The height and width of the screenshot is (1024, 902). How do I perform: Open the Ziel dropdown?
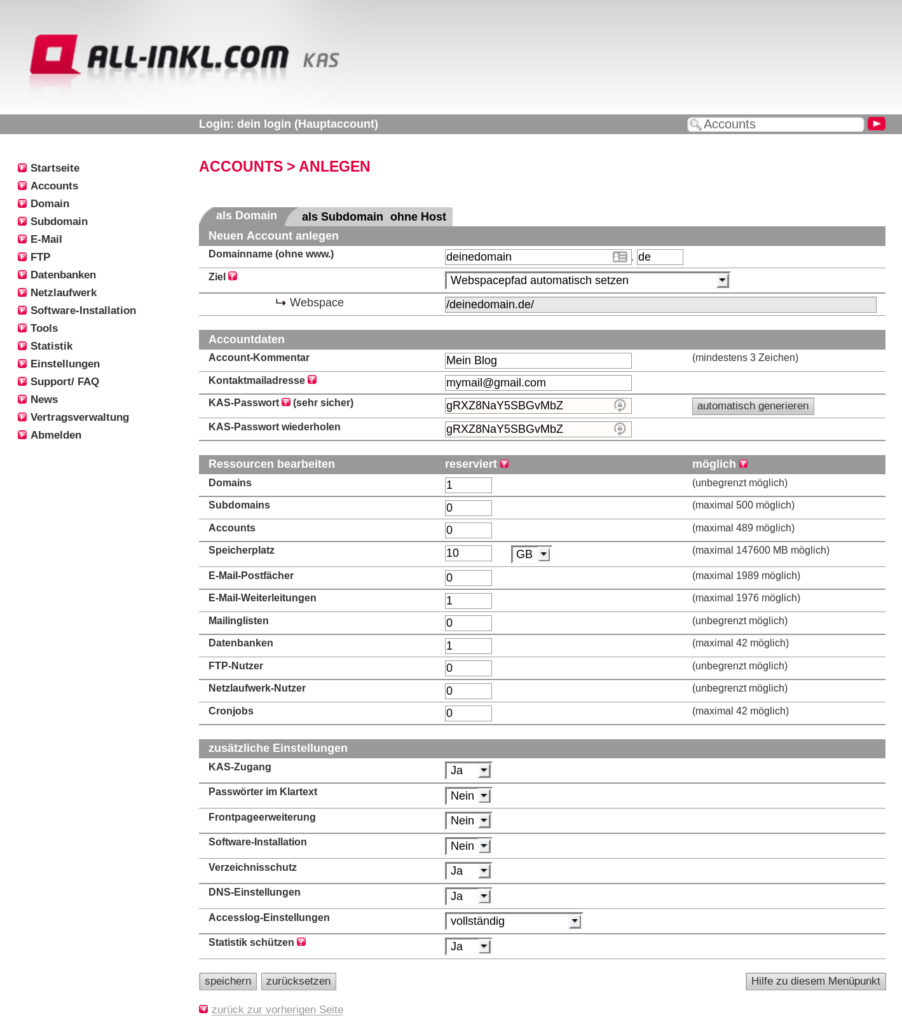(x=587, y=280)
